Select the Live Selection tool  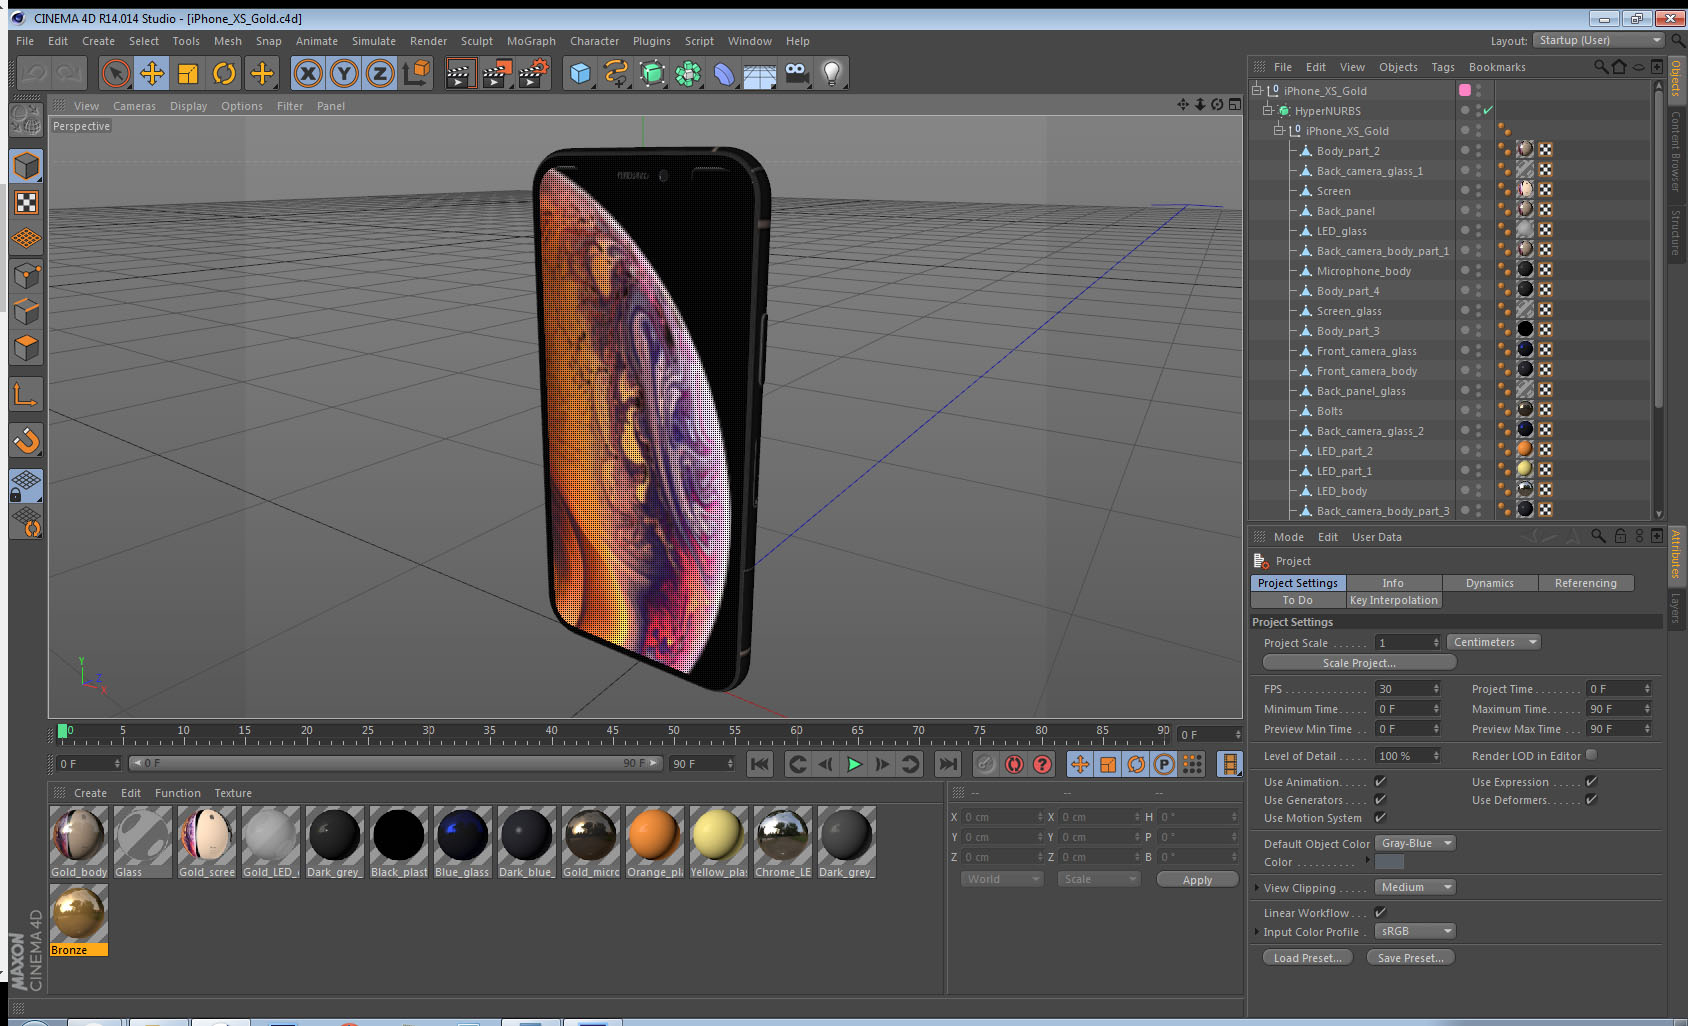tap(116, 73)
